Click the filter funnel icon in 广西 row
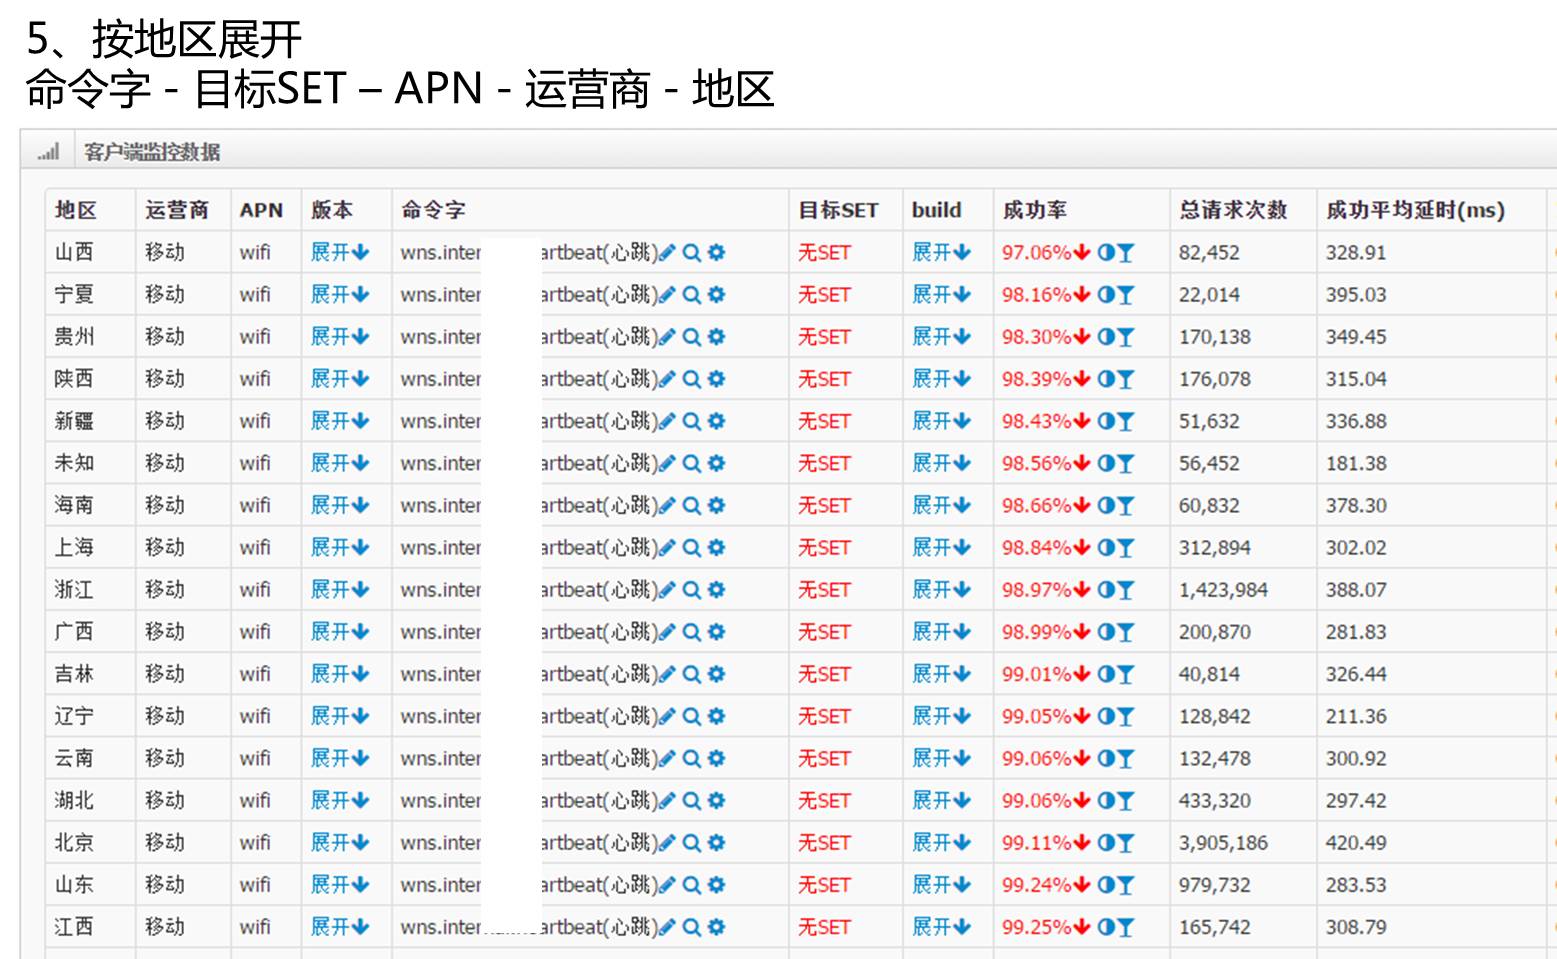The image size is (1557, 959). click(x=1126, y=632)
